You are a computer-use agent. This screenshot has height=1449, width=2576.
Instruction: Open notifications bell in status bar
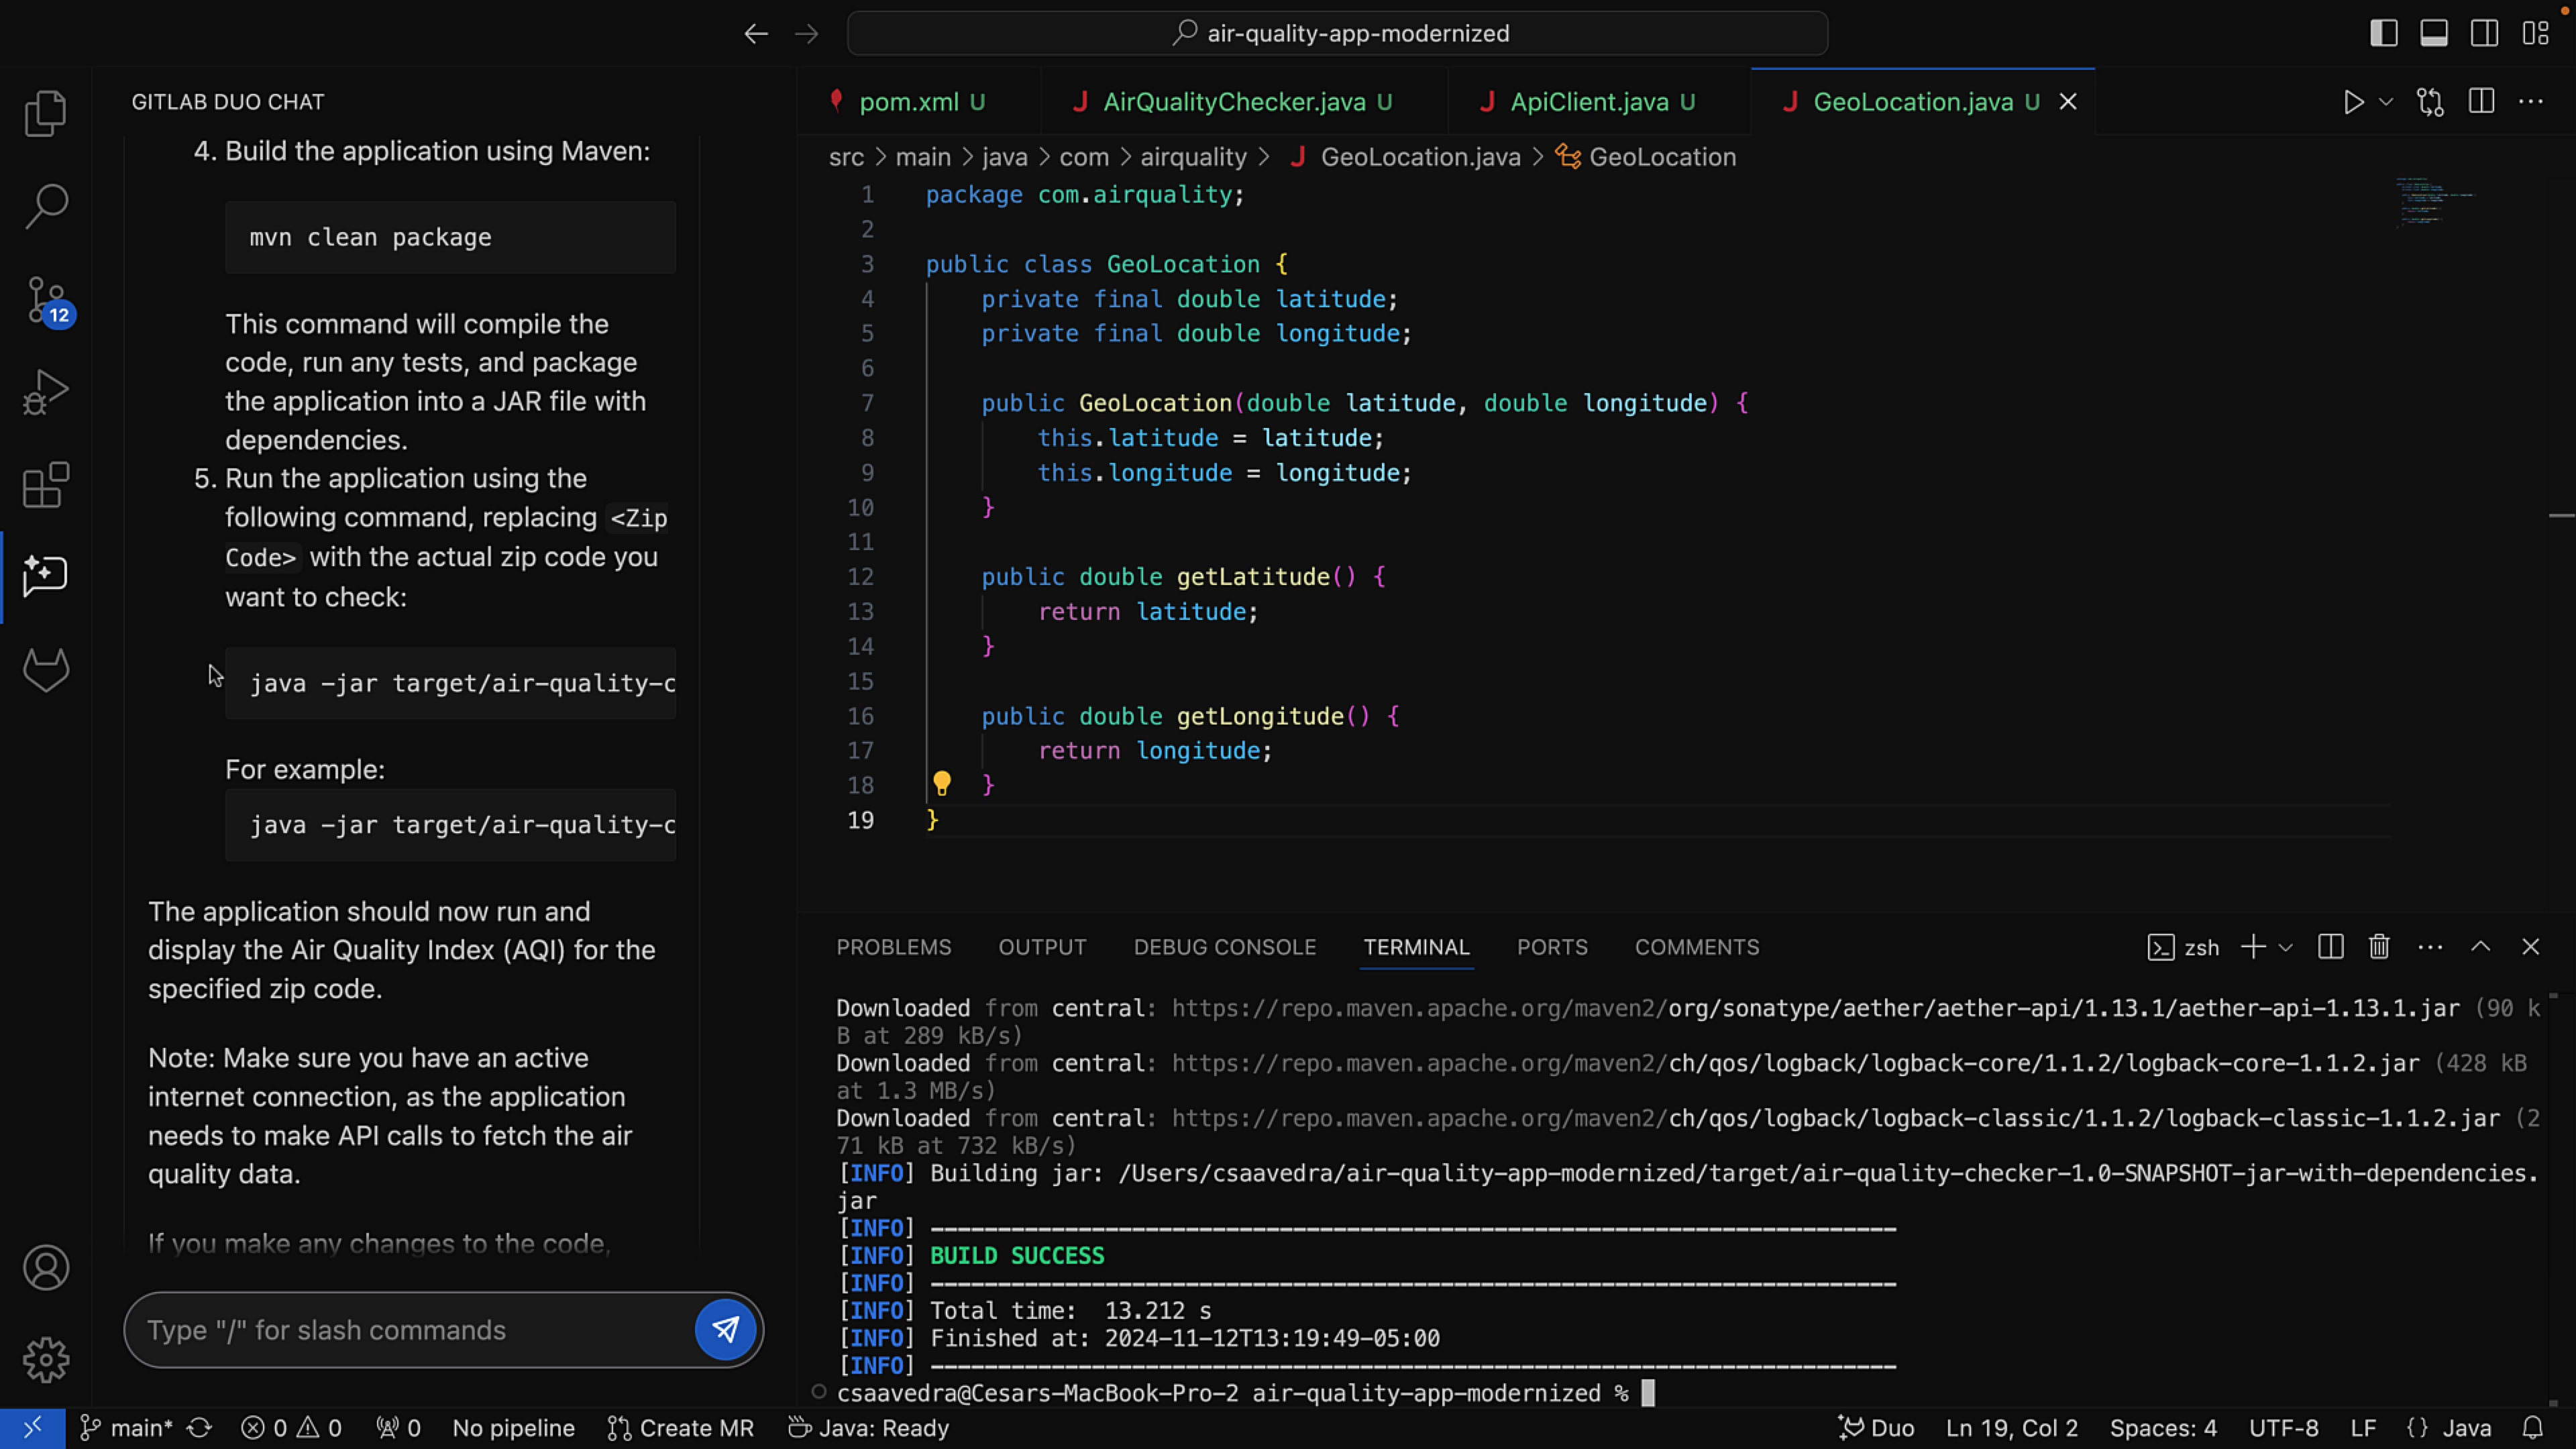[x=2532, y=1428]
